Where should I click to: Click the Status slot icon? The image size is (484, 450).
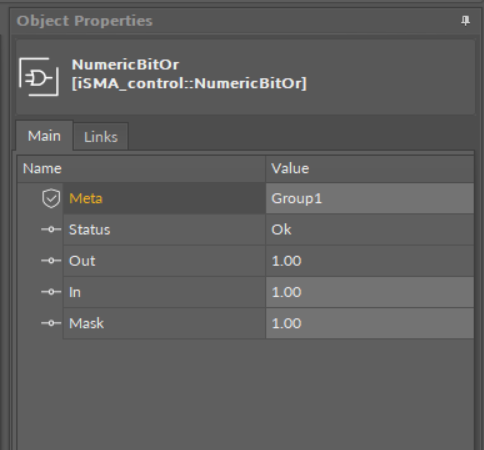[x=51, y=229]
